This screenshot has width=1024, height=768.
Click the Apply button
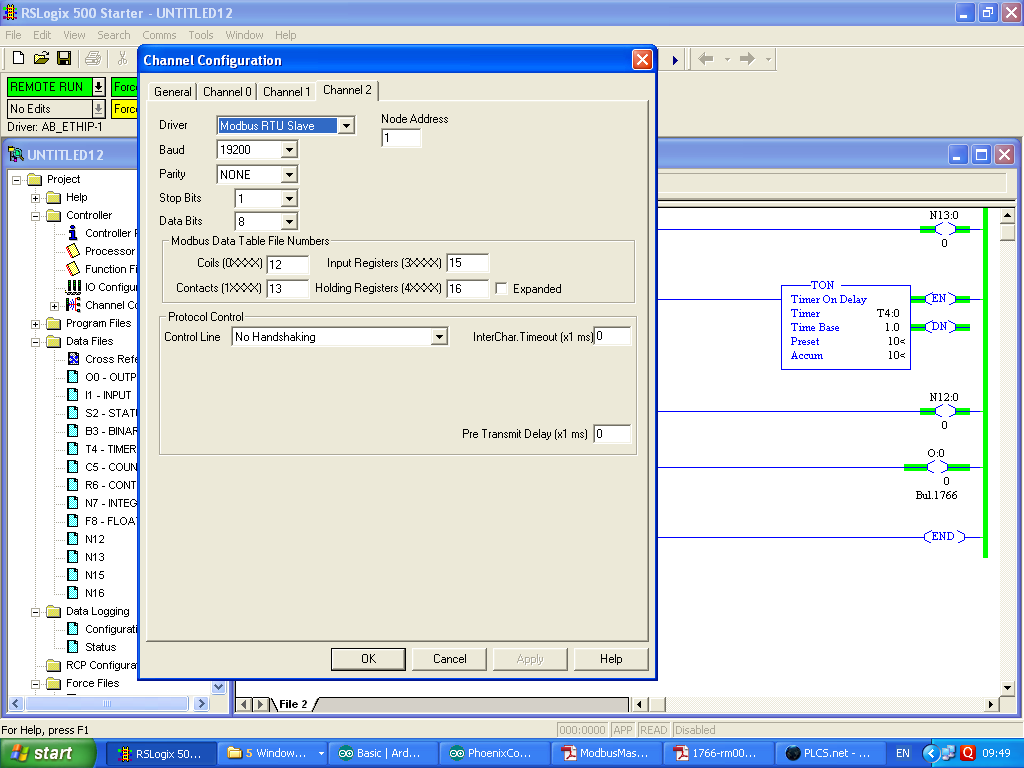pos(530,659)
